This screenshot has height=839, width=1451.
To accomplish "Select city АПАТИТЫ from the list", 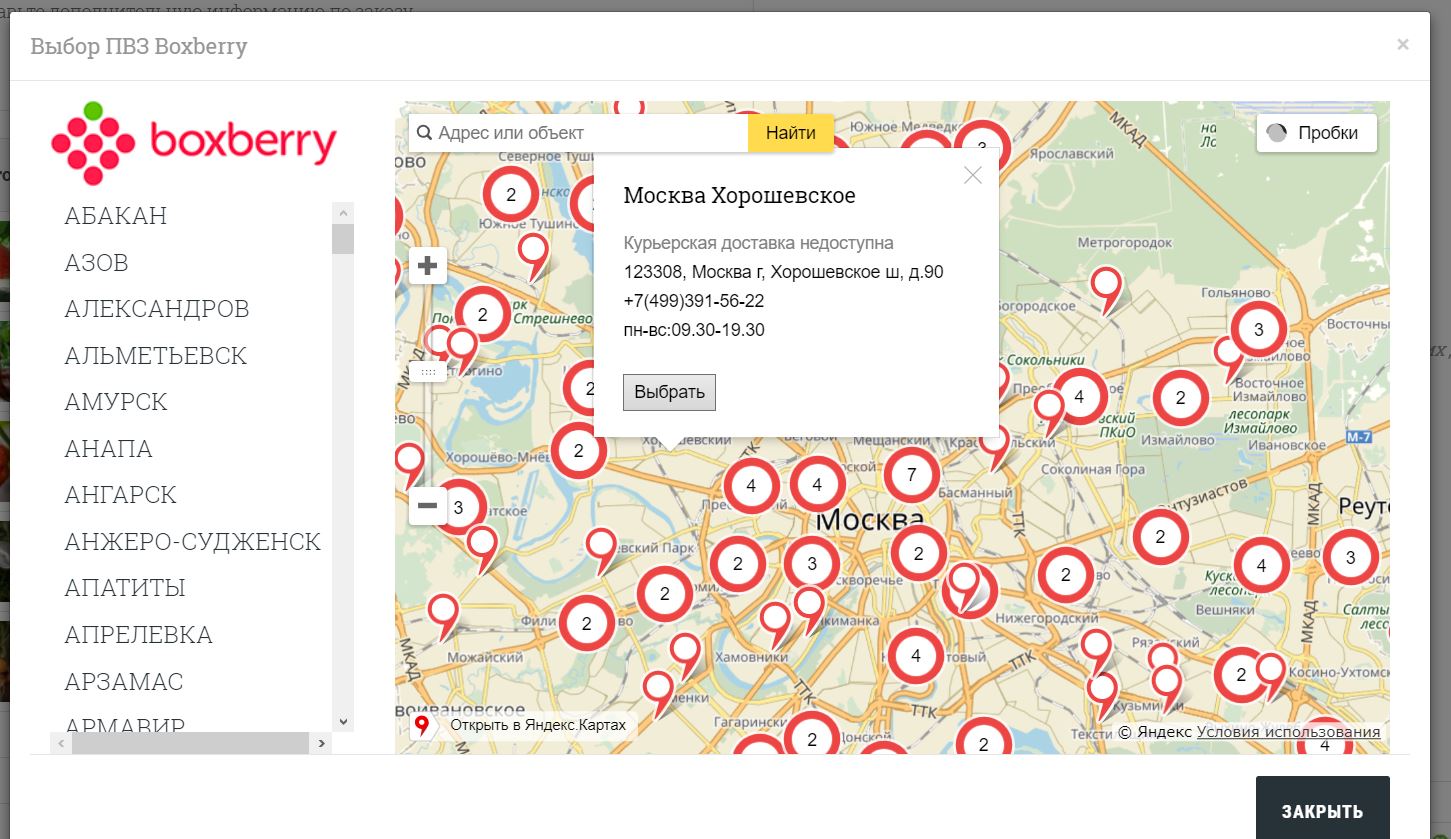I will coord(125,588).
